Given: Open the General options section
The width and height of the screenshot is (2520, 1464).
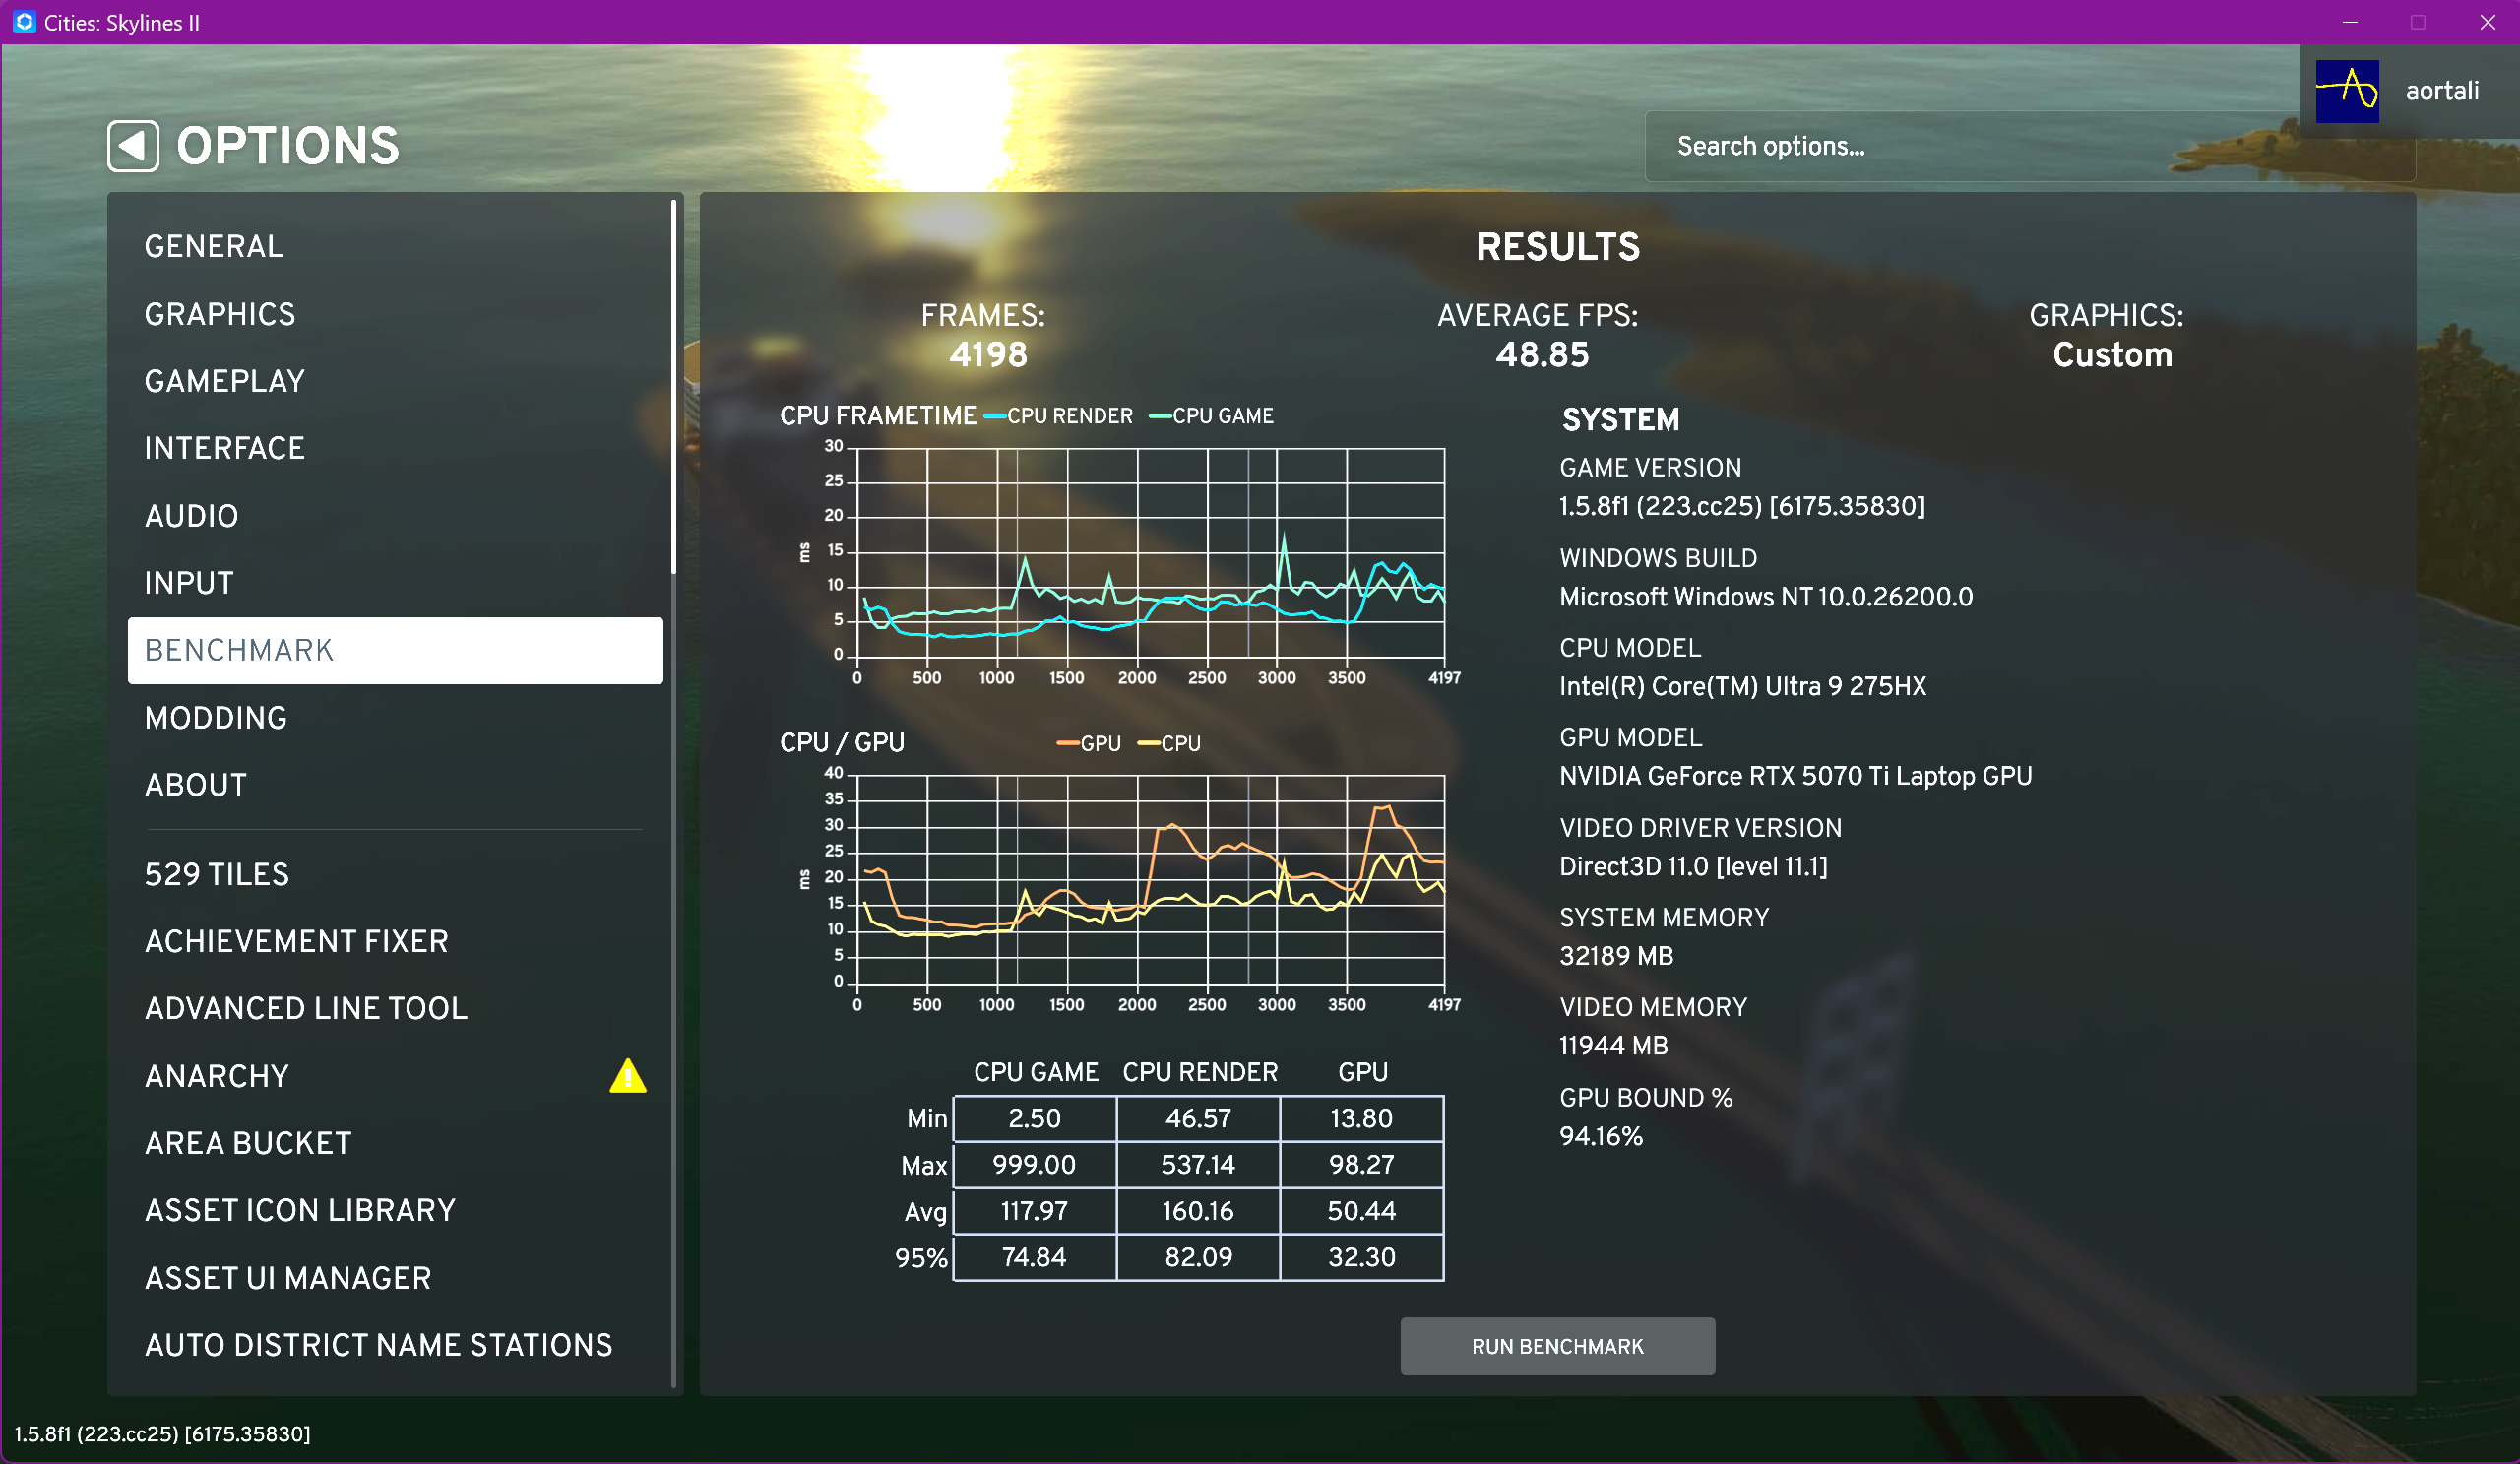Looking at the screenshot, I should (x=395, y=246).
